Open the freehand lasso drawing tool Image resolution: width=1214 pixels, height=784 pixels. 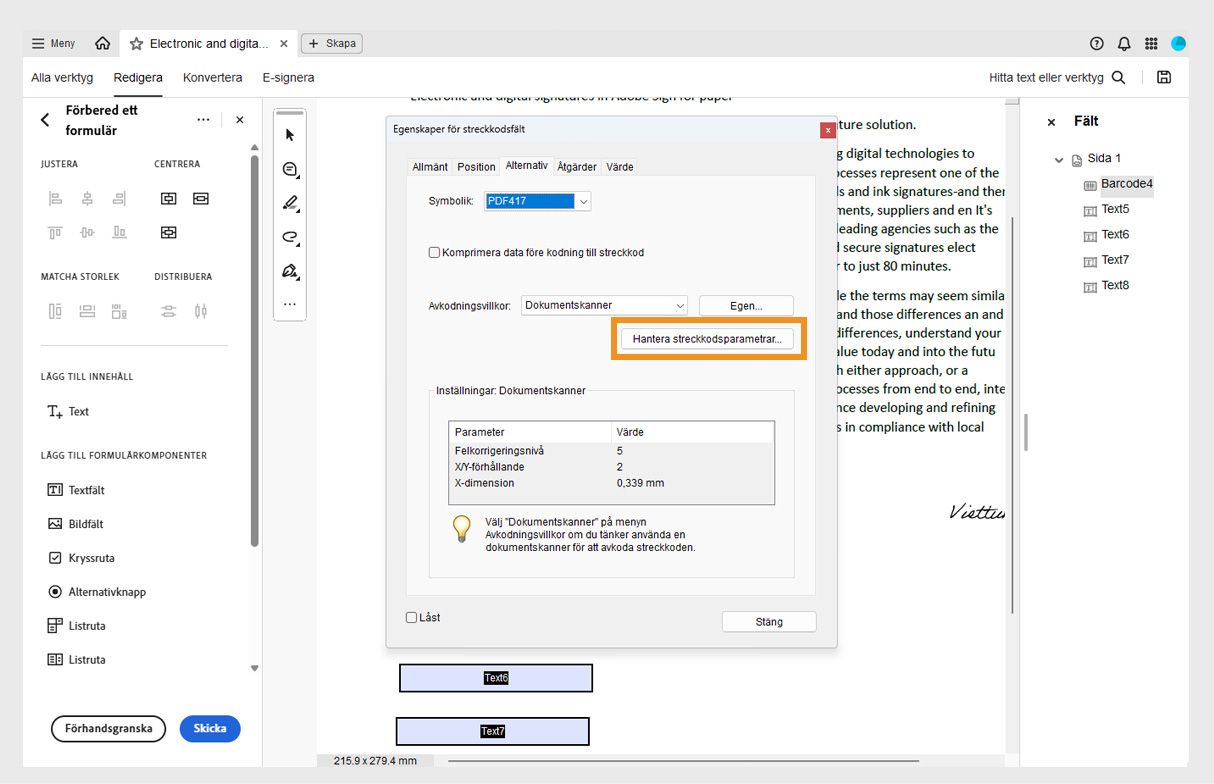[x=290, y=237]
